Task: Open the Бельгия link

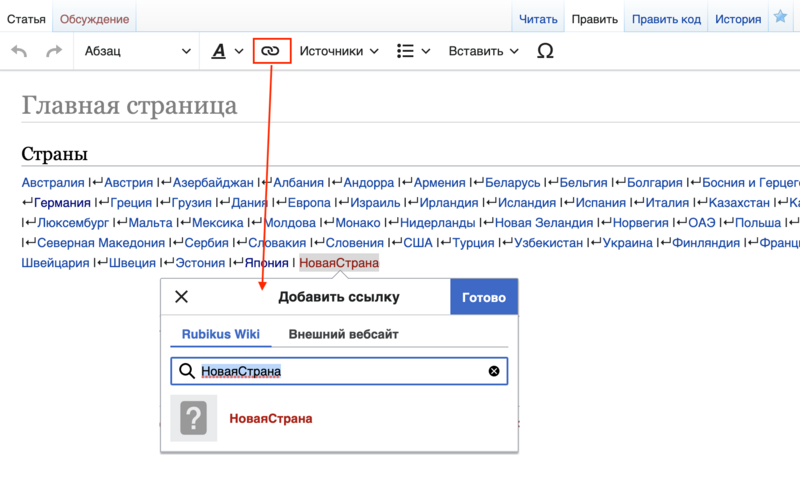Action: coord(583,182)
